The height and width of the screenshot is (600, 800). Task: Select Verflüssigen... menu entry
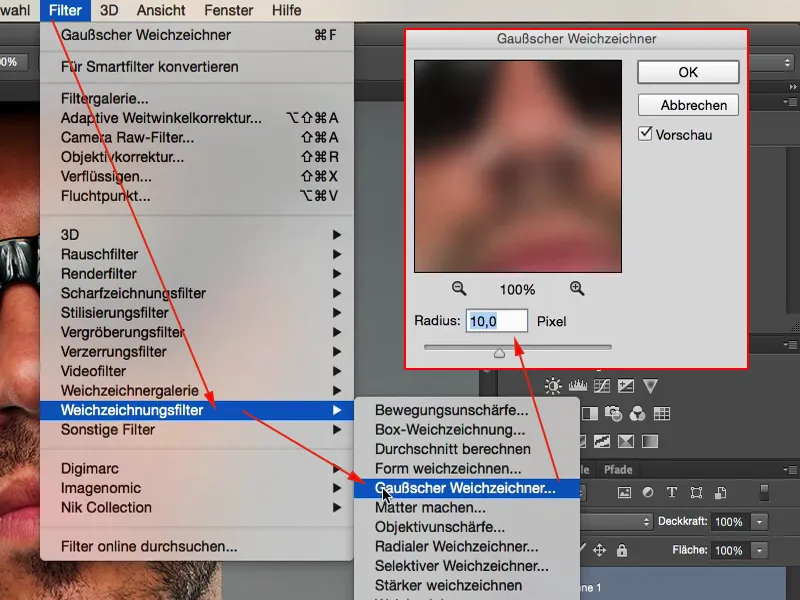pyautogui.click(x=197, y=177)
